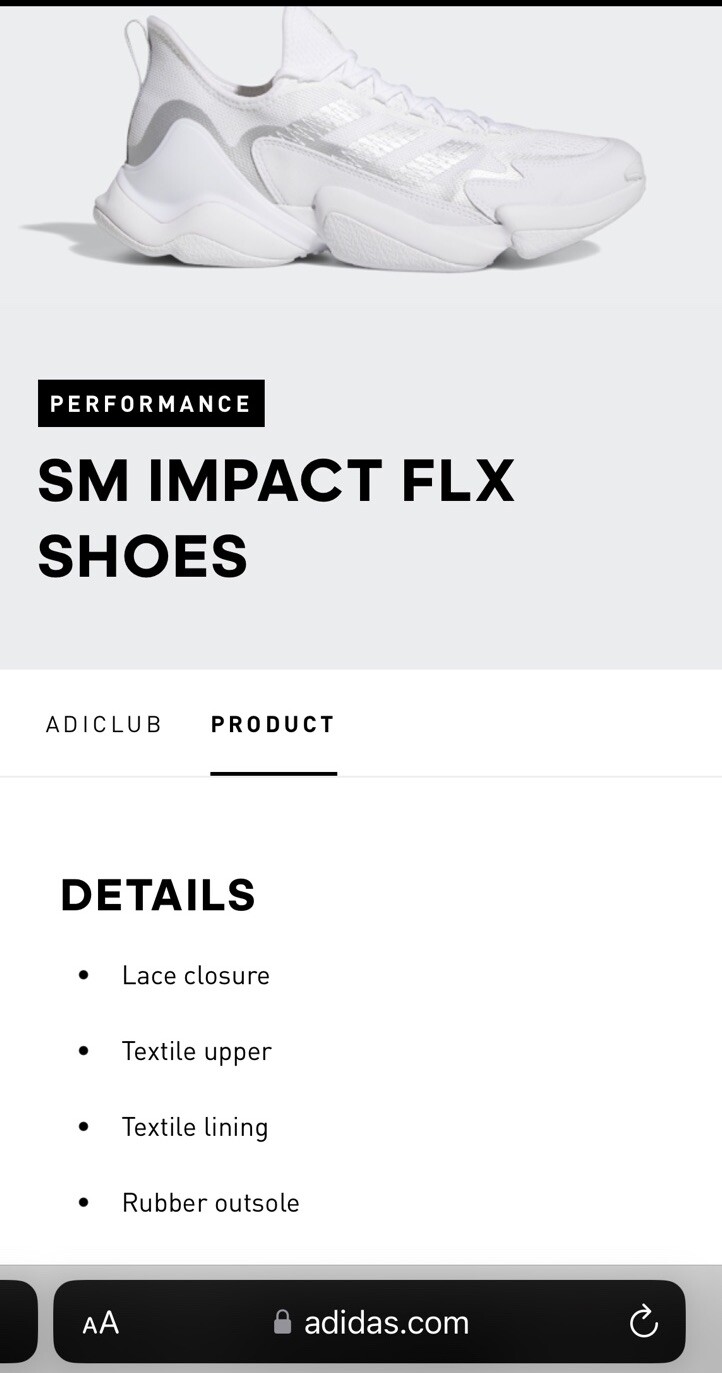Tap the Textile upper list item

coord(197,1051)
